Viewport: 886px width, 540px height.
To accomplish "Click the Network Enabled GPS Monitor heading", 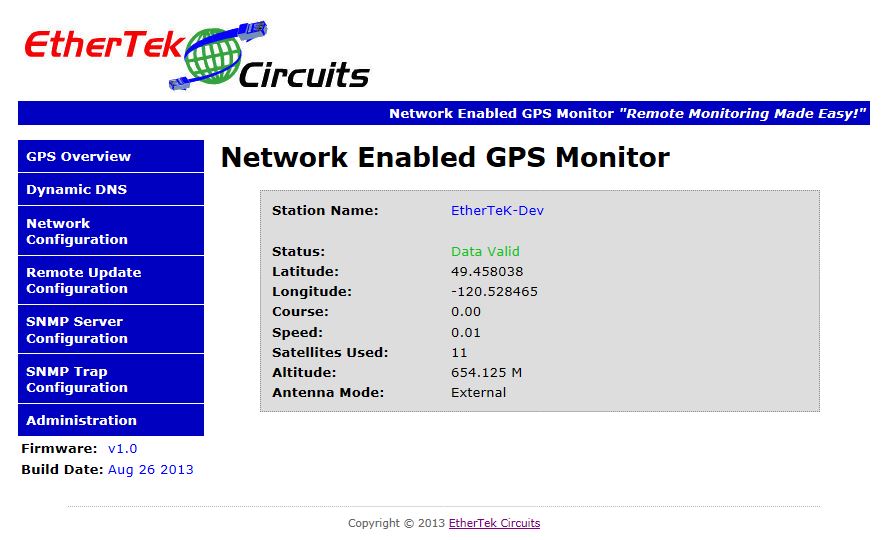I will [445, 157].
